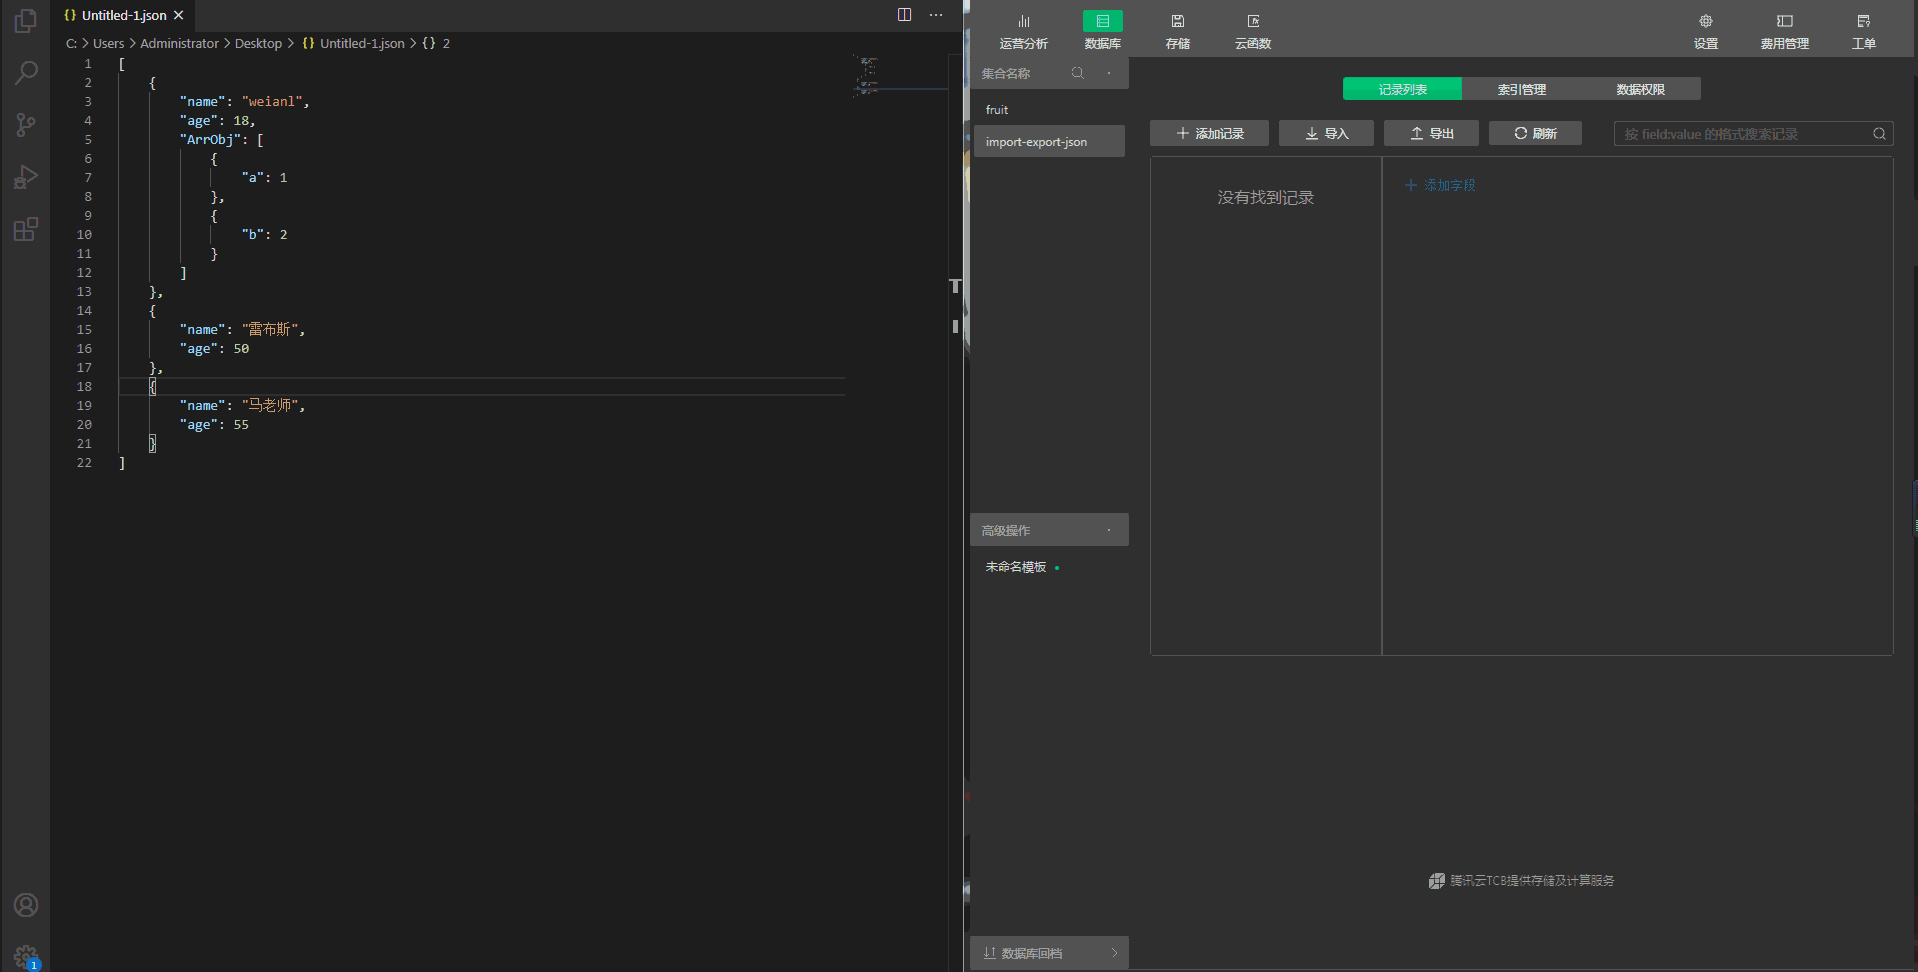
Task: Click line 3 "name": "weianl" in the editor
Action: 244,101
